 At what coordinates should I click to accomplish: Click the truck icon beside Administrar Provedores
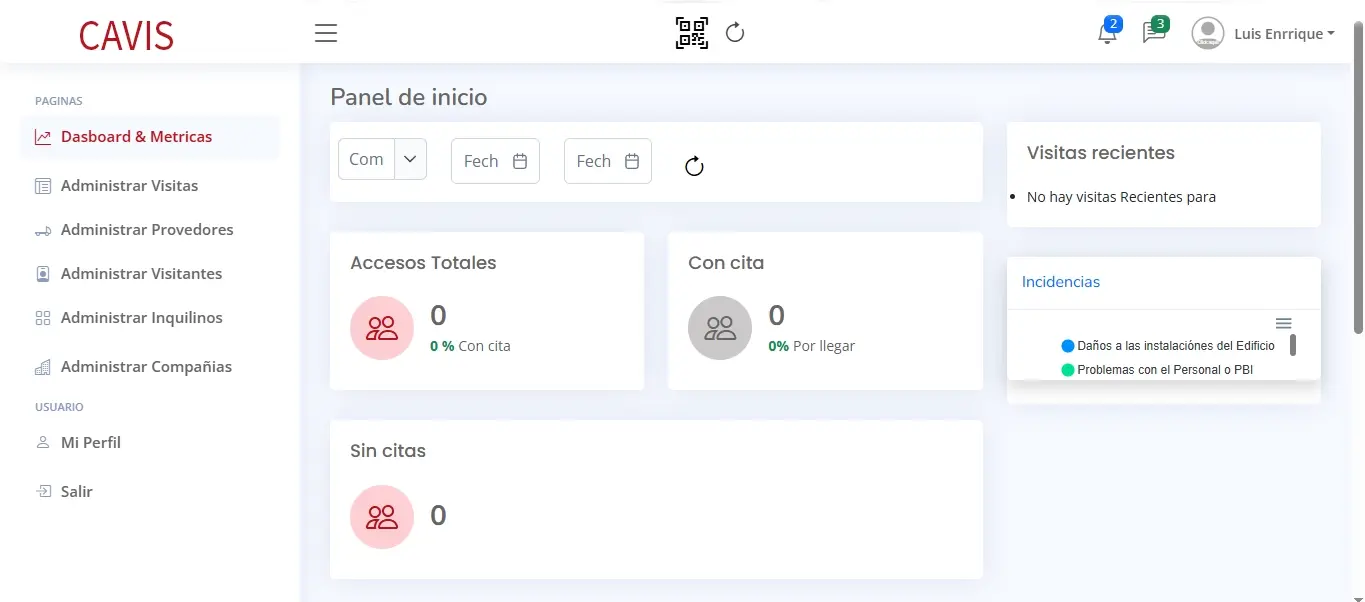pyautogui.click(x=43, y=231)
